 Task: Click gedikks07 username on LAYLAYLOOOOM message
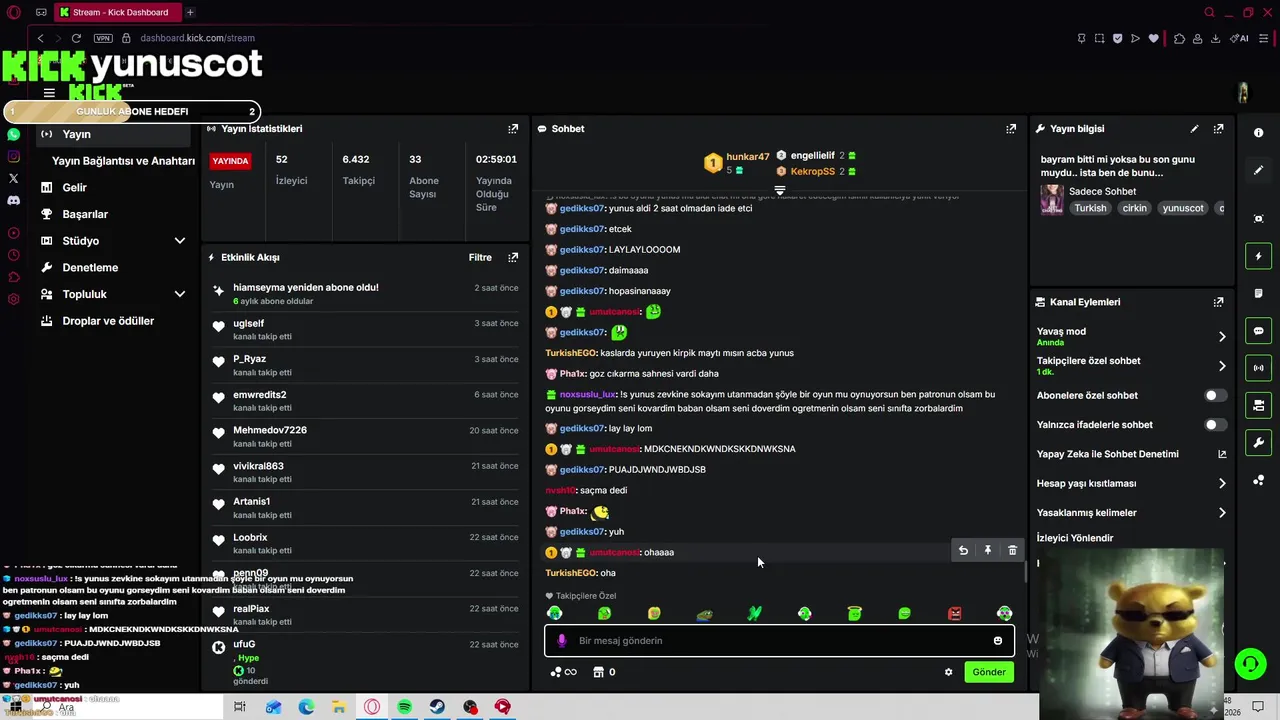(x=582, y=250)
